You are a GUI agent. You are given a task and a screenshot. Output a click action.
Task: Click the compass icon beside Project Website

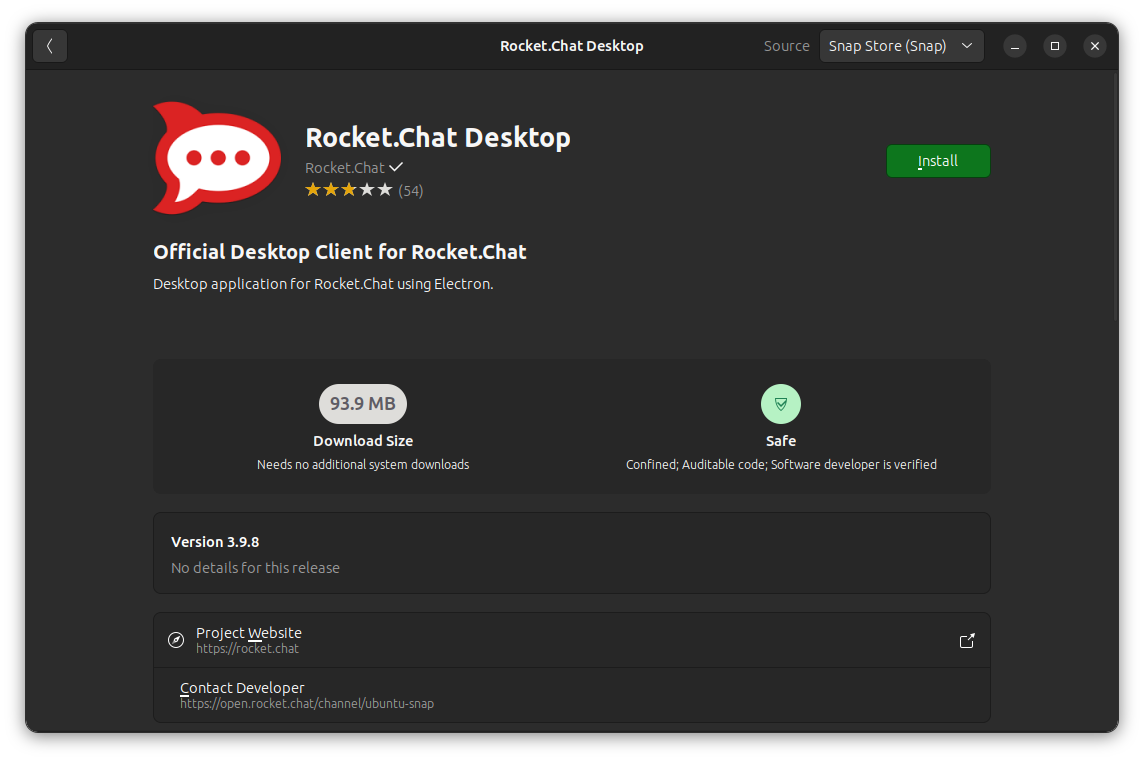[x=176, y=640]
